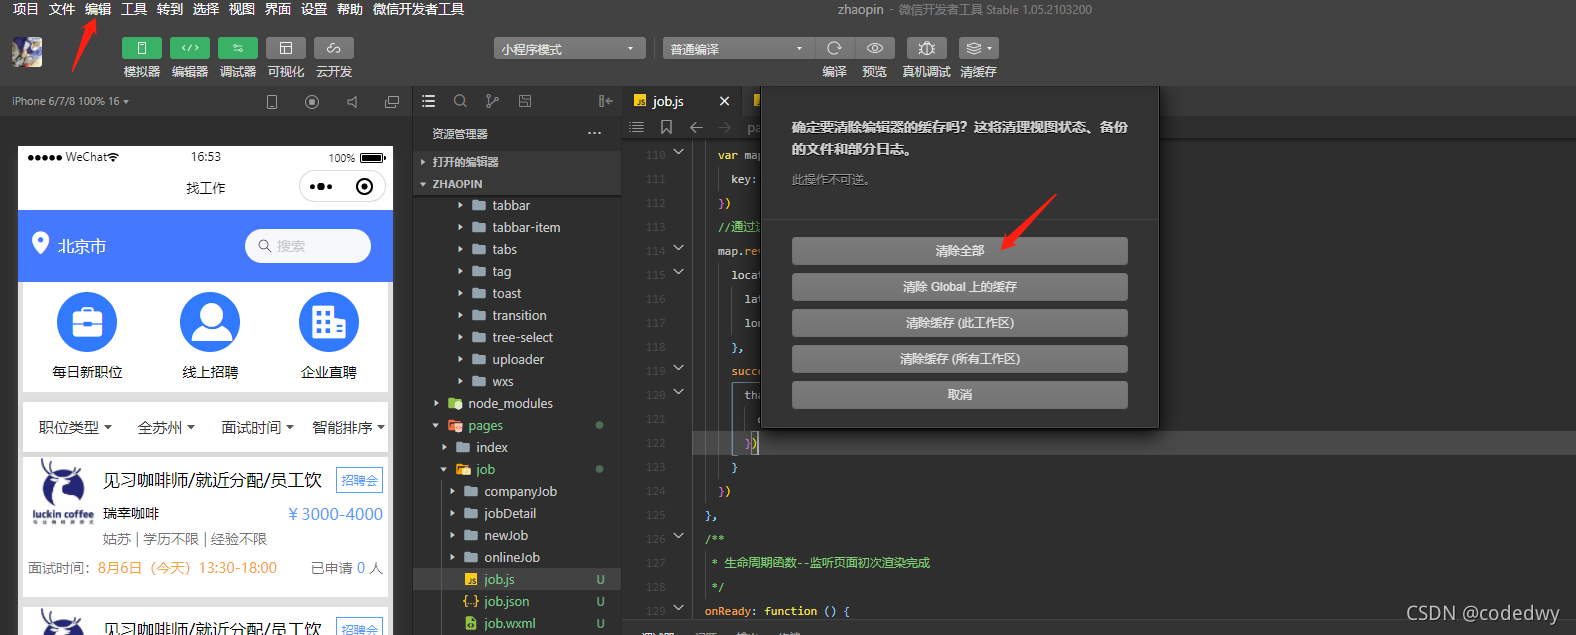Open the 工具 menu
Viewport: 1576px width, 635px height.
pos(134,9)
